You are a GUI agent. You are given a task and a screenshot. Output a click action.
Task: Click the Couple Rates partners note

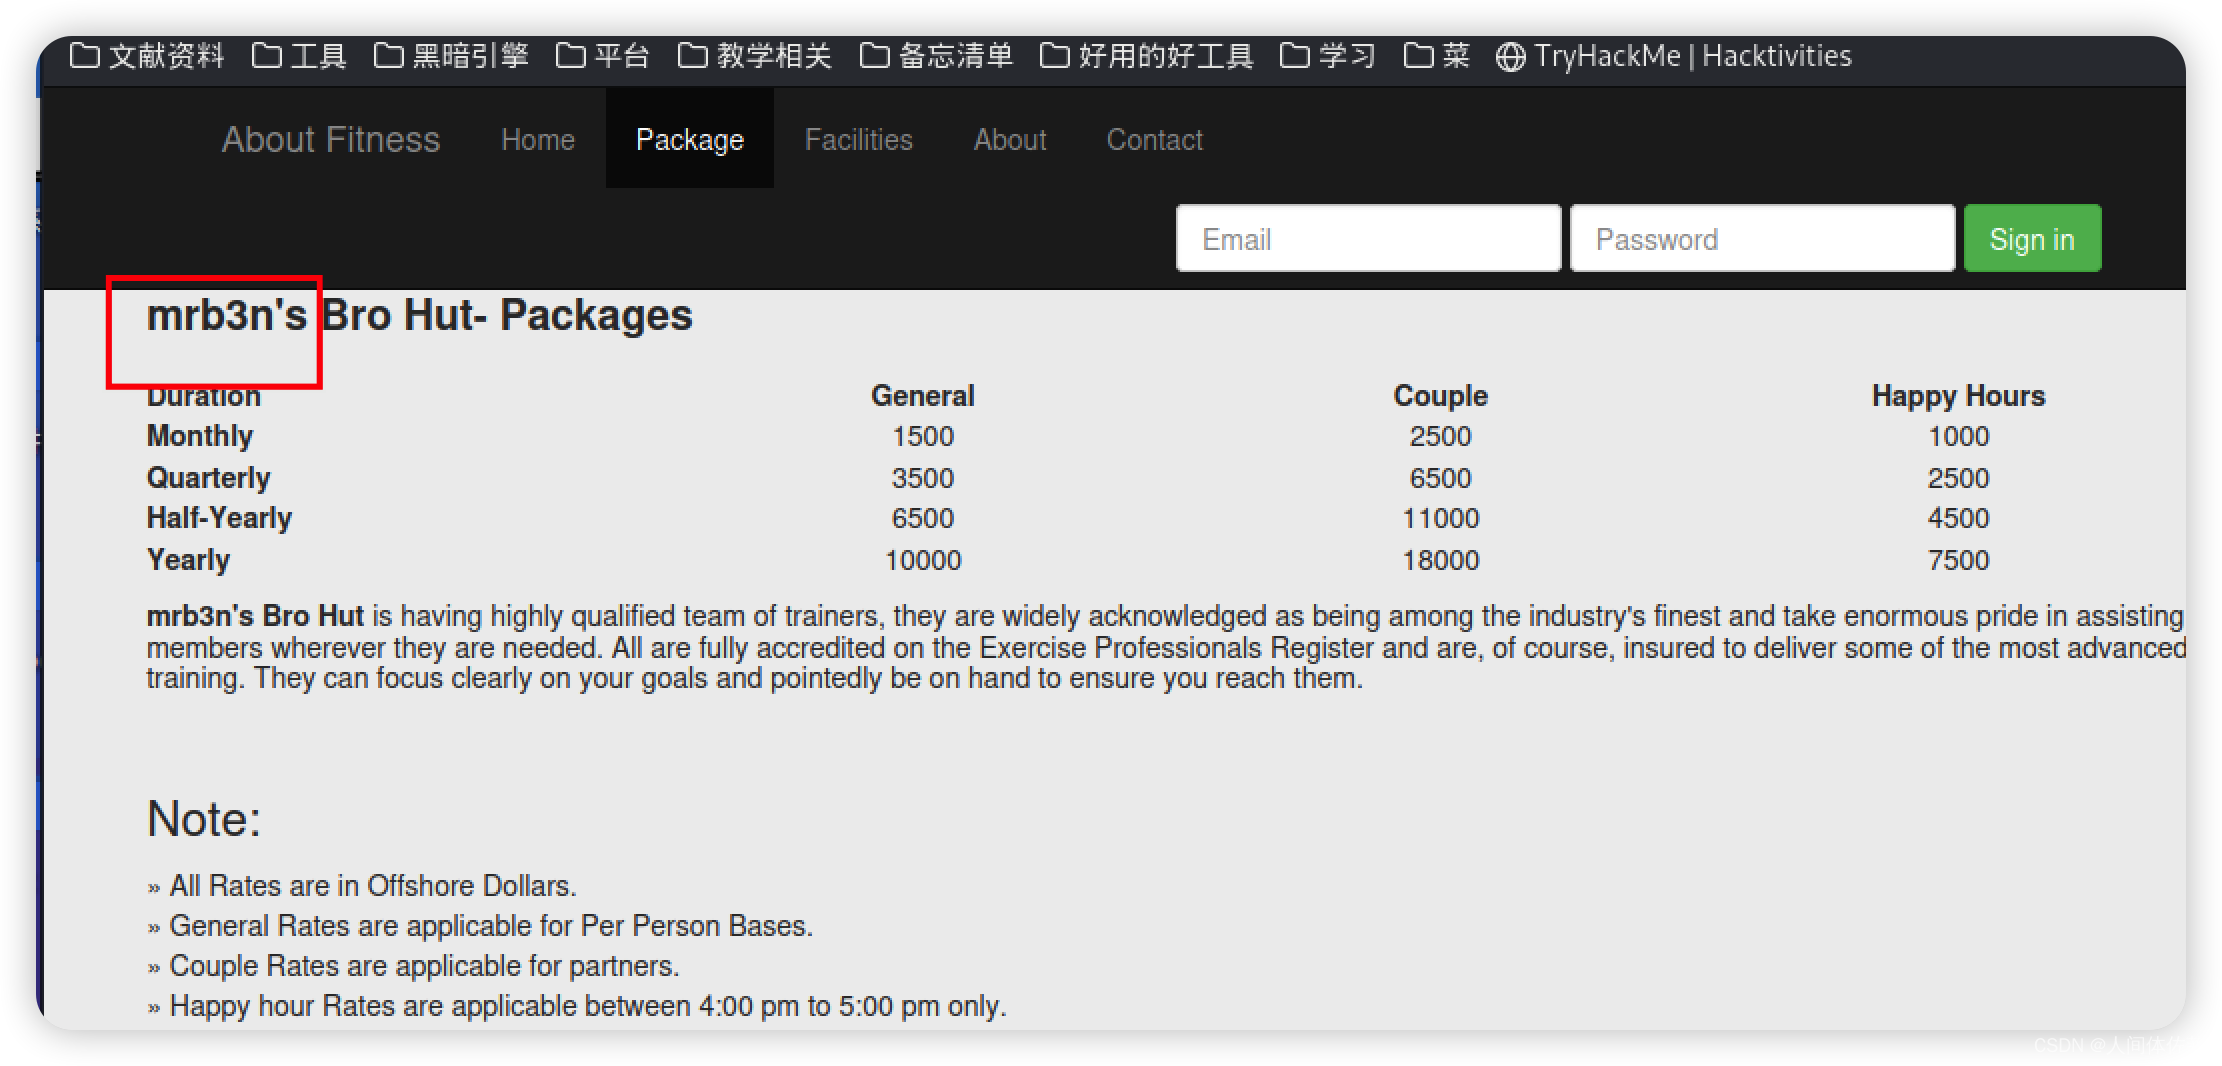tap(424, 966)
